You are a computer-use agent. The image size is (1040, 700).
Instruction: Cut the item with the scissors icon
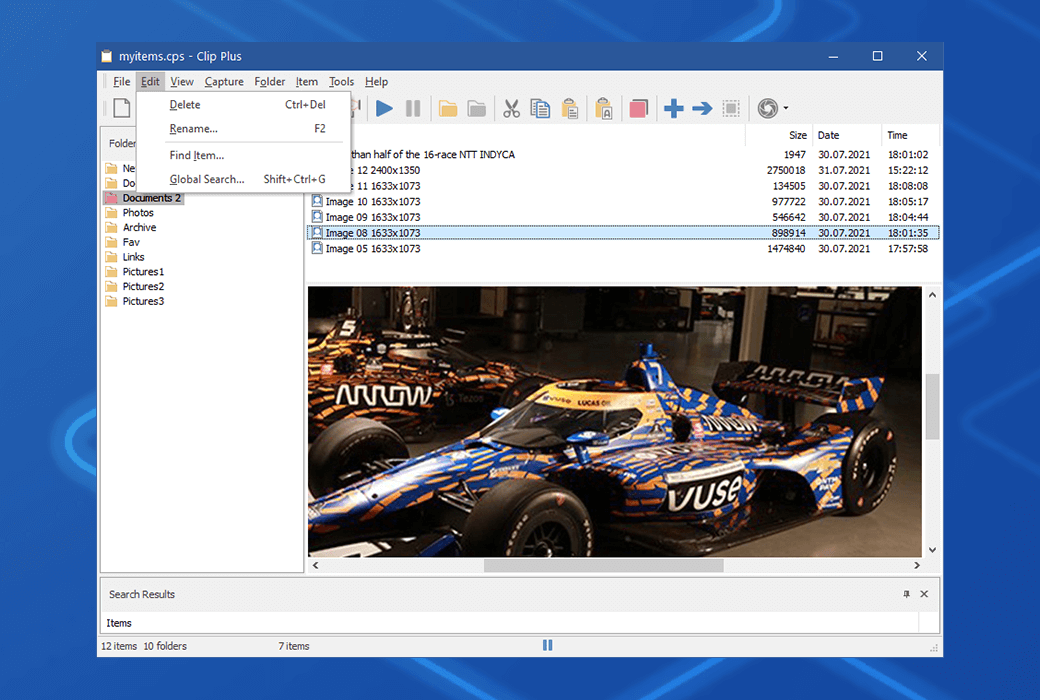pos(511,108)
